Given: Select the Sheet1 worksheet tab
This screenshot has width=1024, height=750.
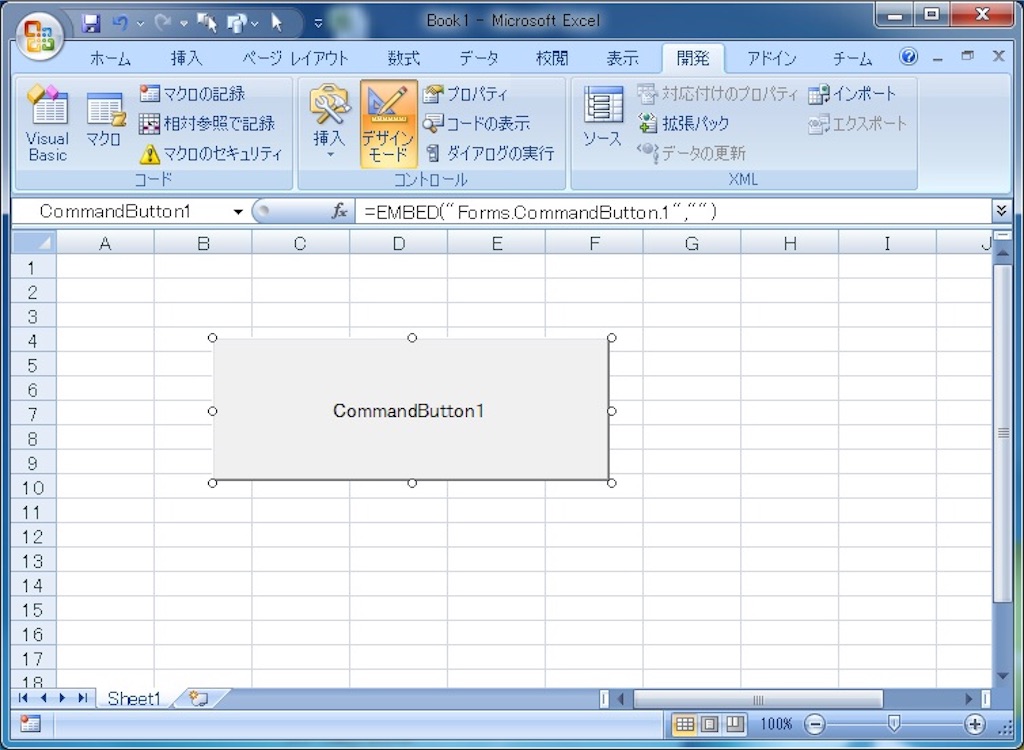Looking at the screenshot, I should [x=134, y=698].
